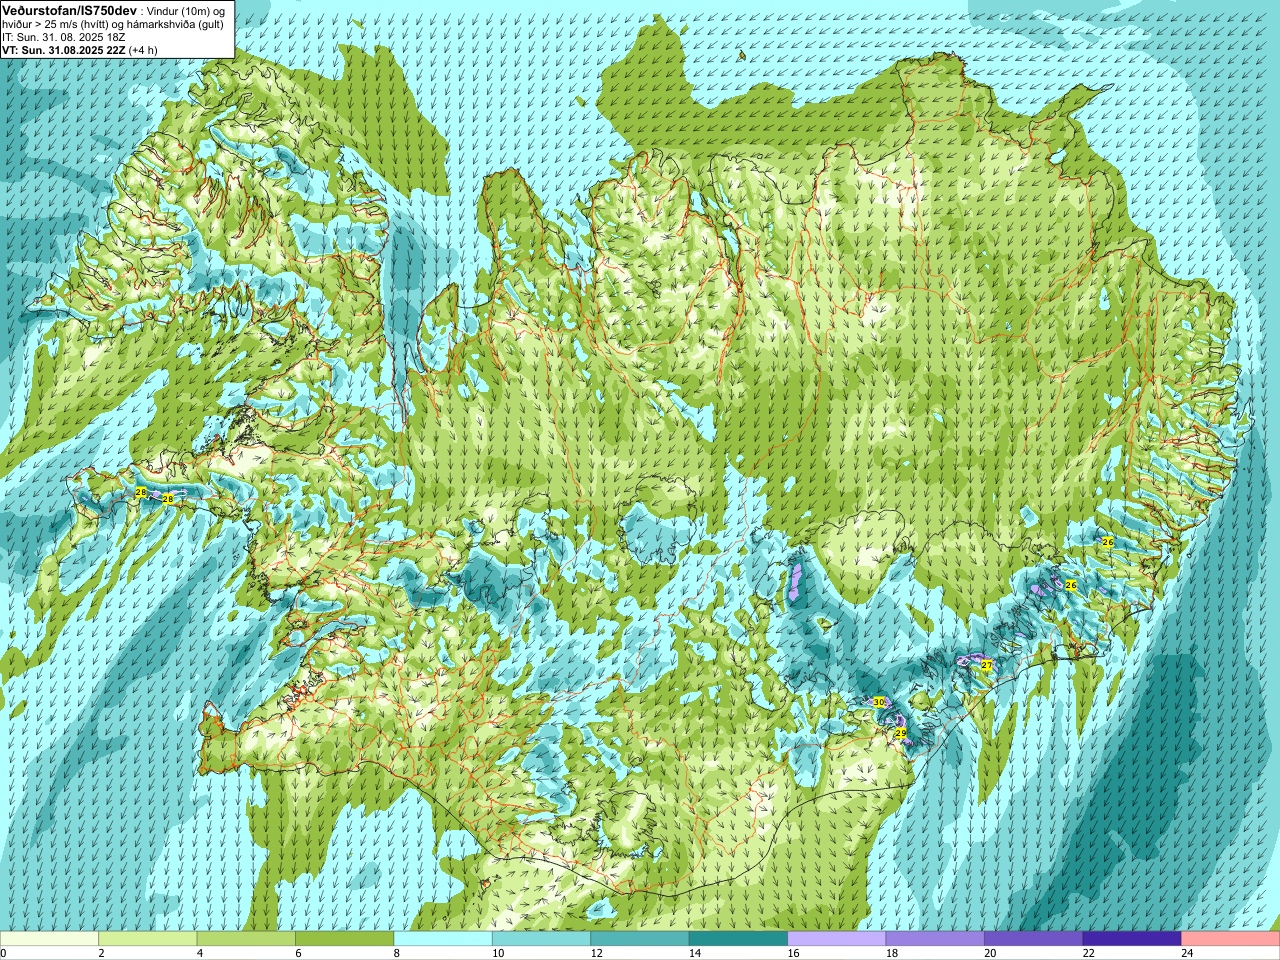Click the scale number 0
The width and height of the screenshot is (1280, 960).
click(3, 953)
